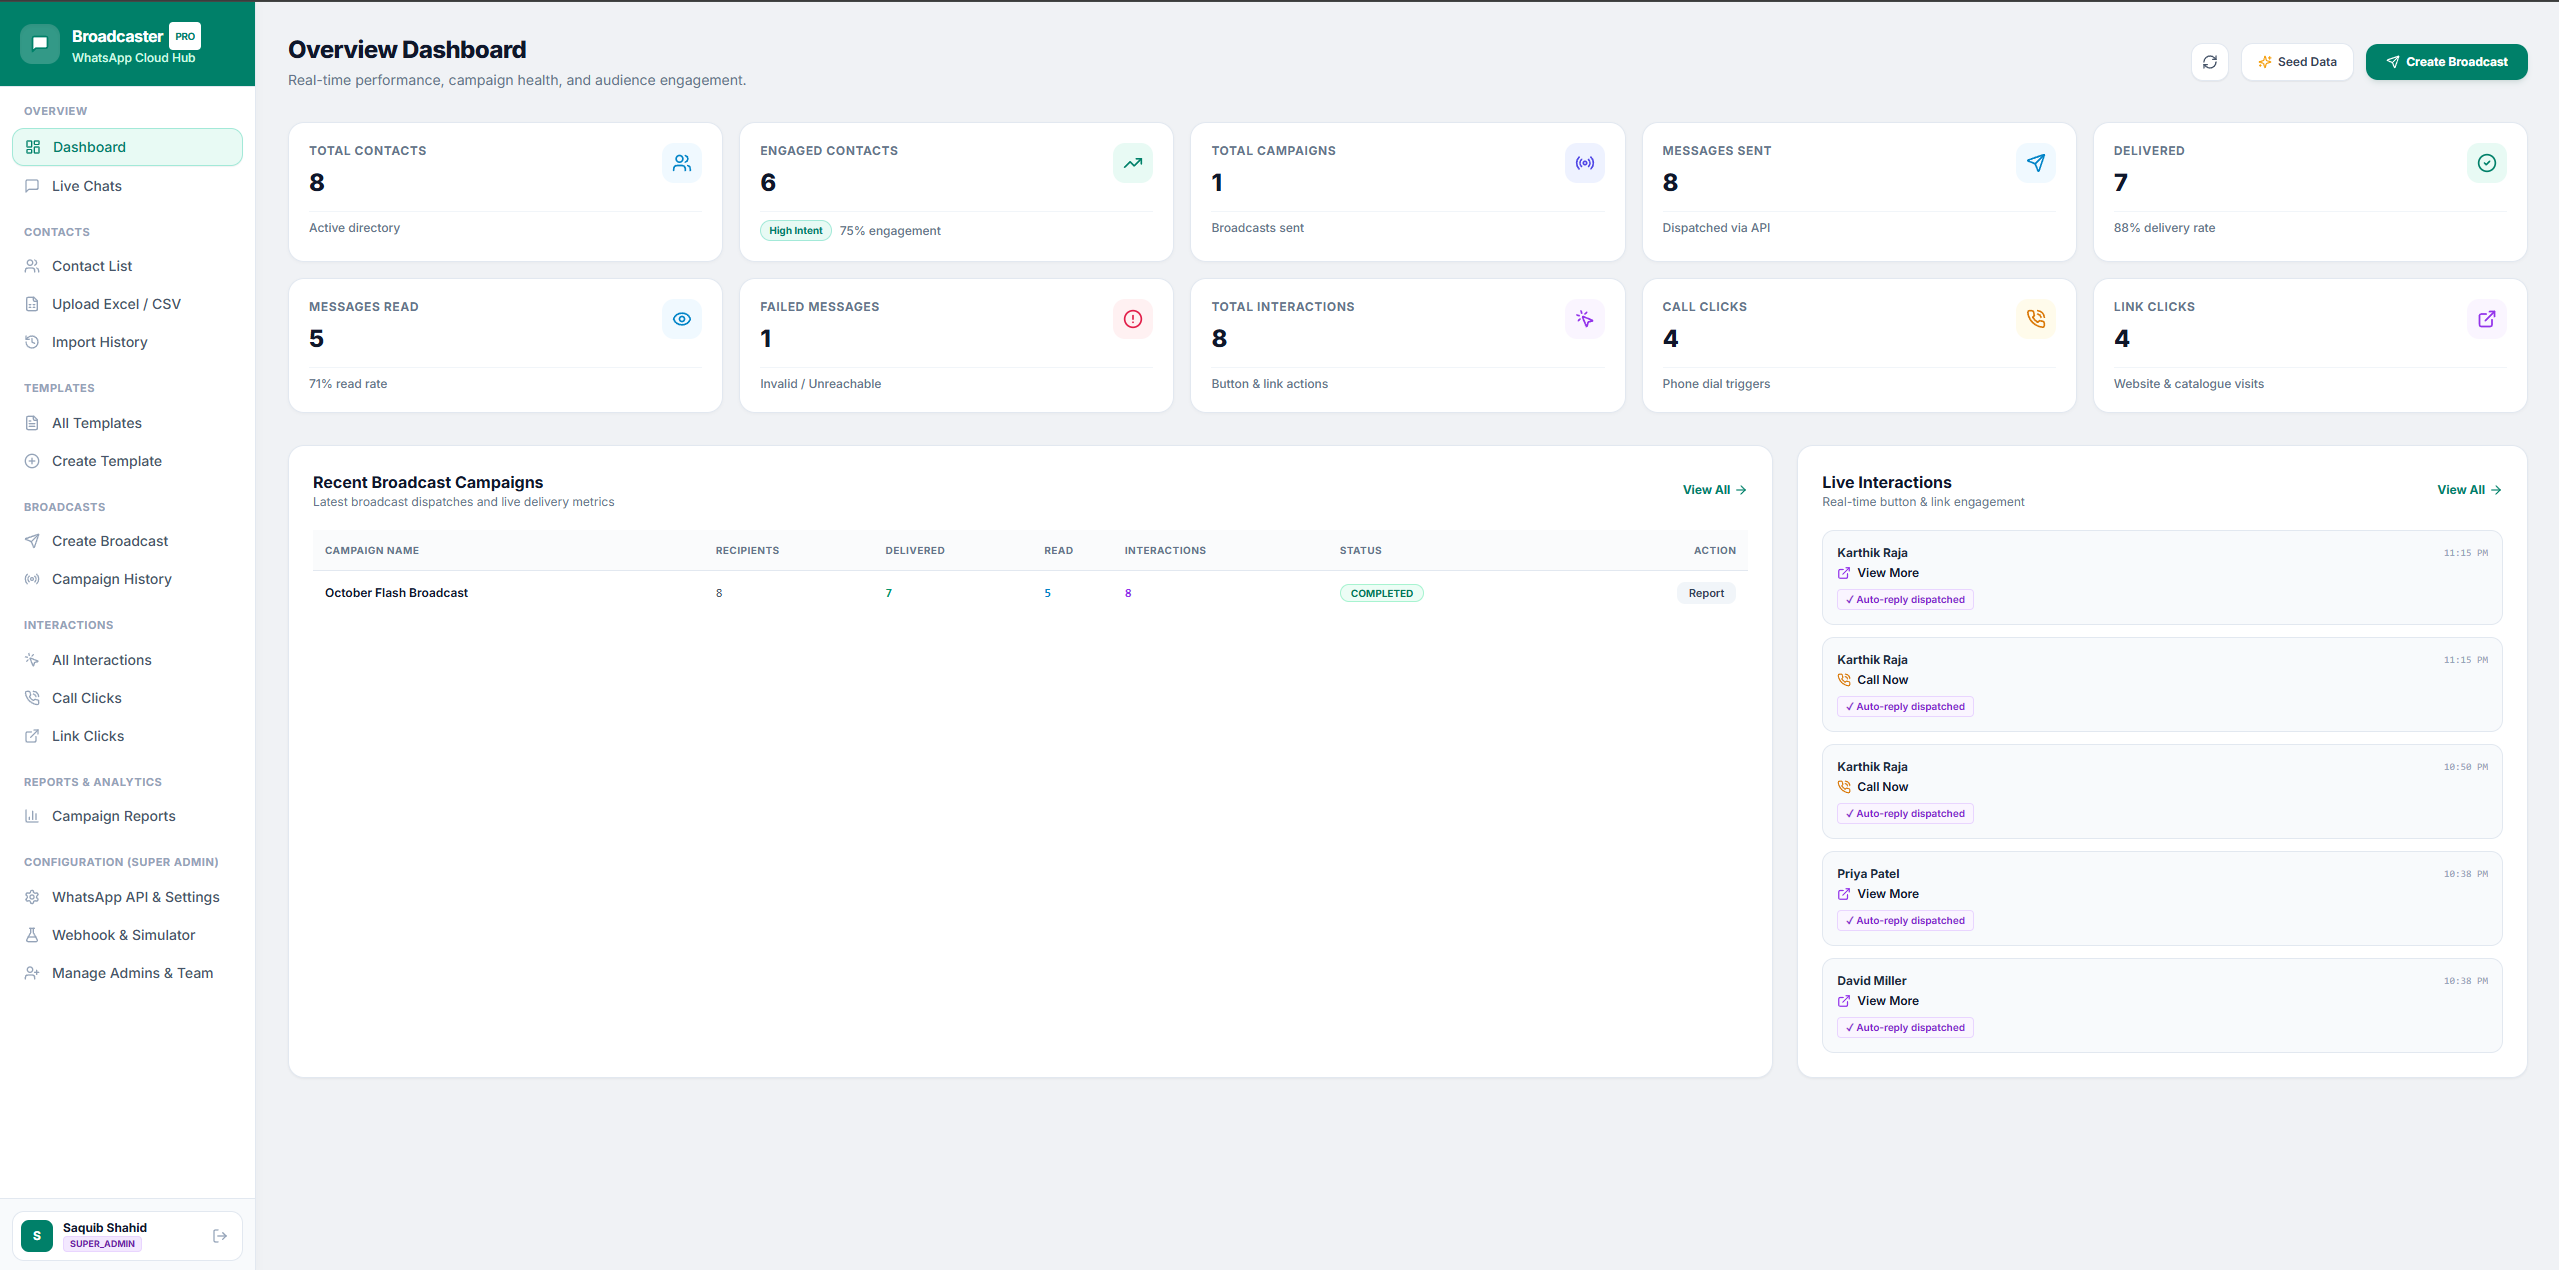Click the Overview Dashboard heading
Viewport: 2559px width, 1270px height.
[407, 50]
